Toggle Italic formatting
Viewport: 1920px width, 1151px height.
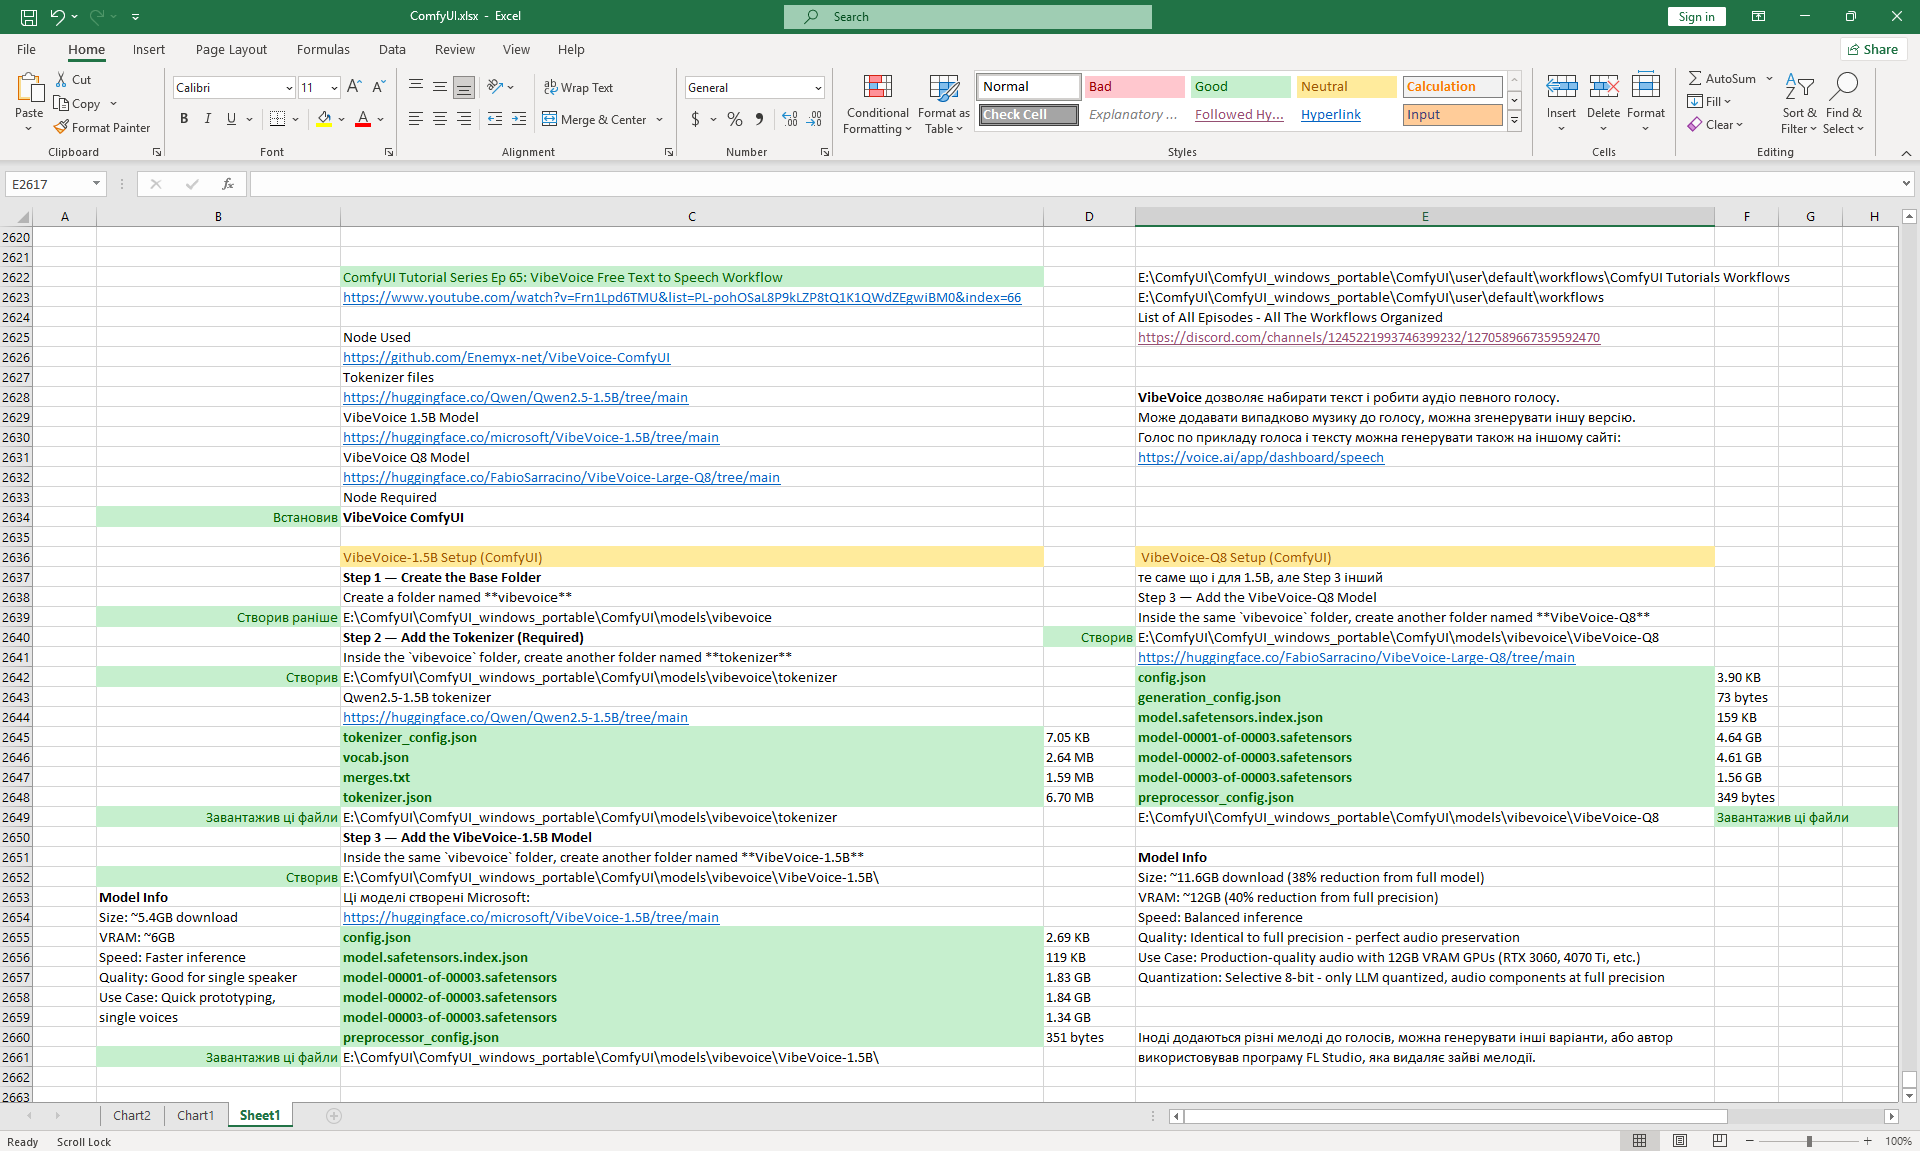[x=207, y=119]
